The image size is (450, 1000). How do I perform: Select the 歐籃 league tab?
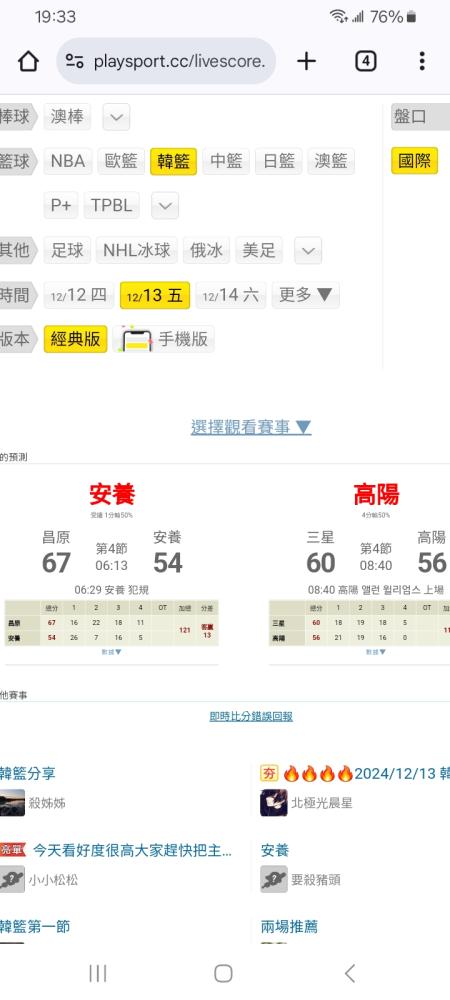121,161
